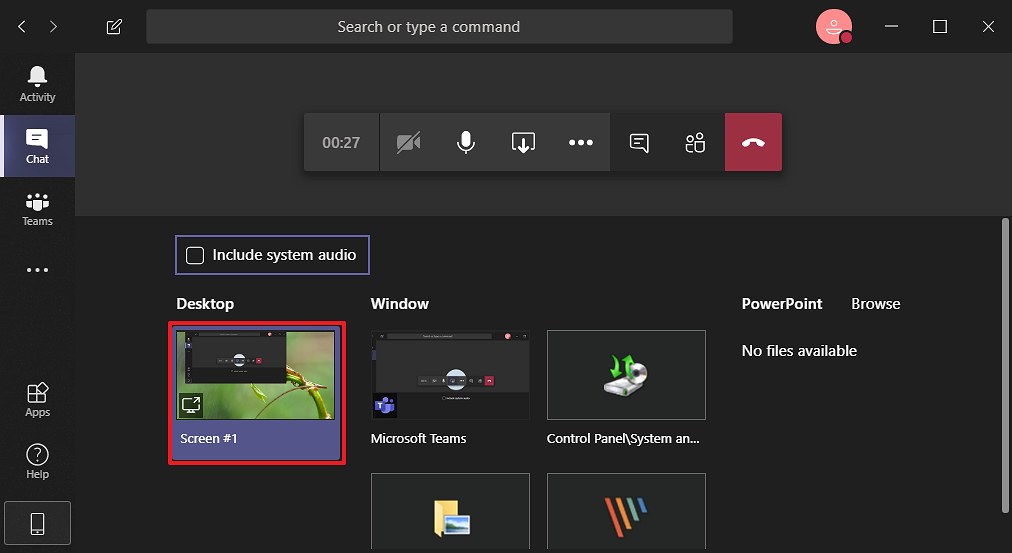Select Screen #1 desktop thumbnail
Screen dimensions: 1012x553
coord(257,391)
